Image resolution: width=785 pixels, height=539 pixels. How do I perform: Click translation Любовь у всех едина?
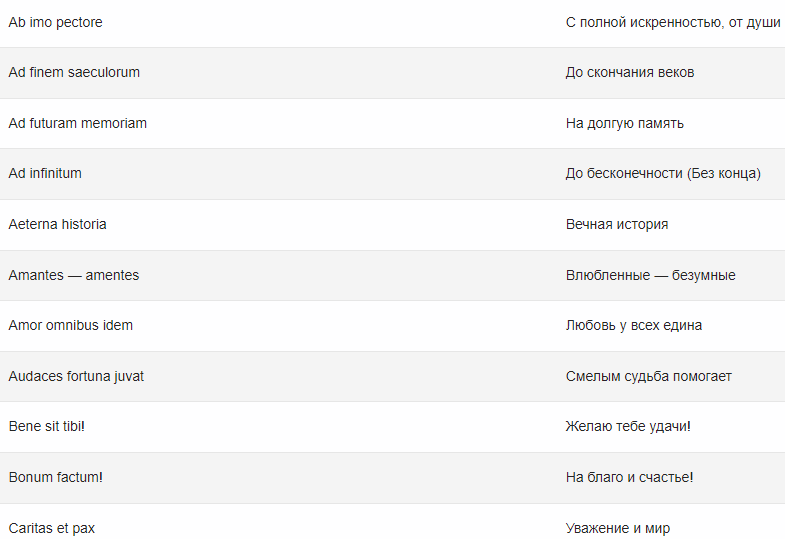coord(634,326)
